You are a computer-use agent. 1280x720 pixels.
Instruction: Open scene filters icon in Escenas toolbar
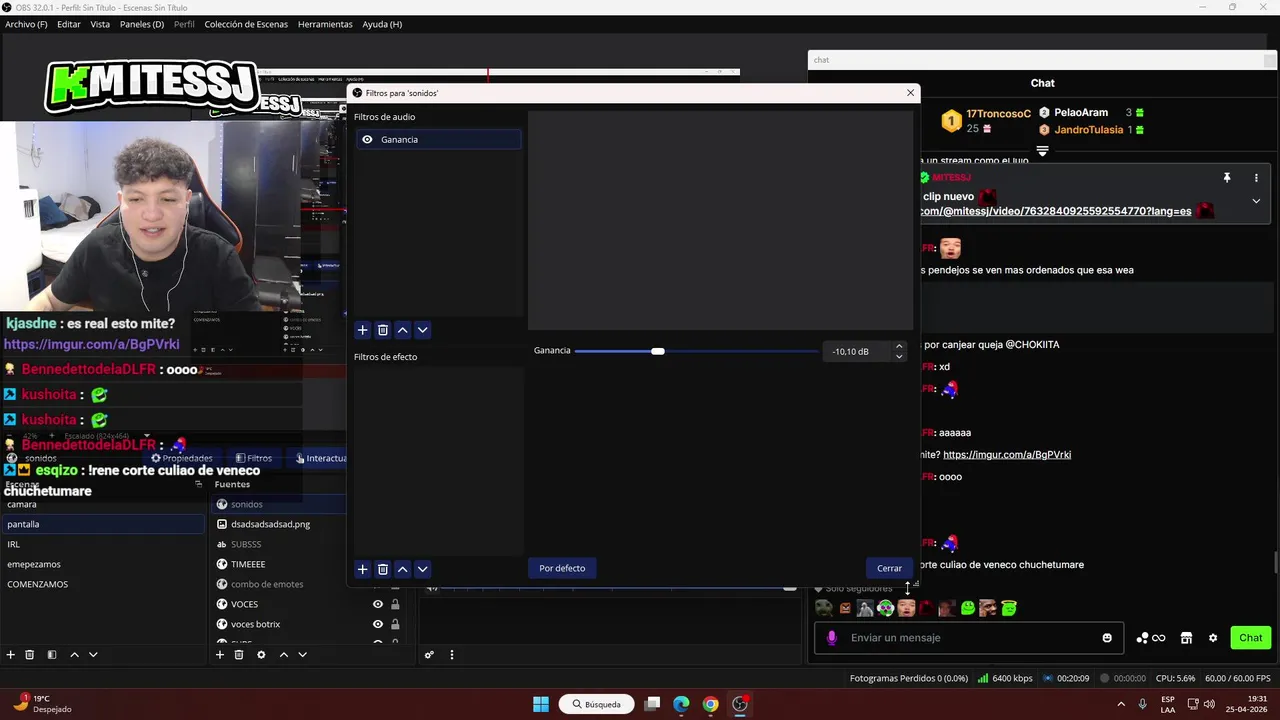click(52, 655)
